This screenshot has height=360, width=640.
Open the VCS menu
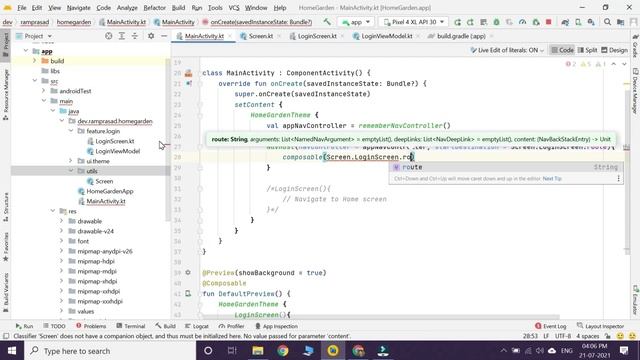(234, 8)
